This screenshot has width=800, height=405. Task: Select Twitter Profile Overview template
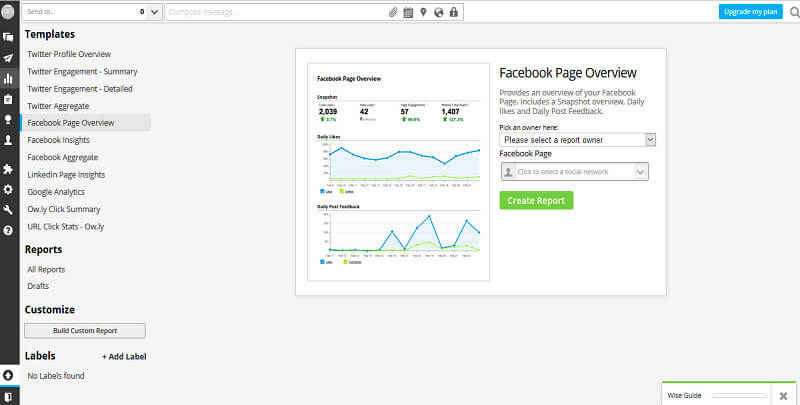click(x=69, y=54)
